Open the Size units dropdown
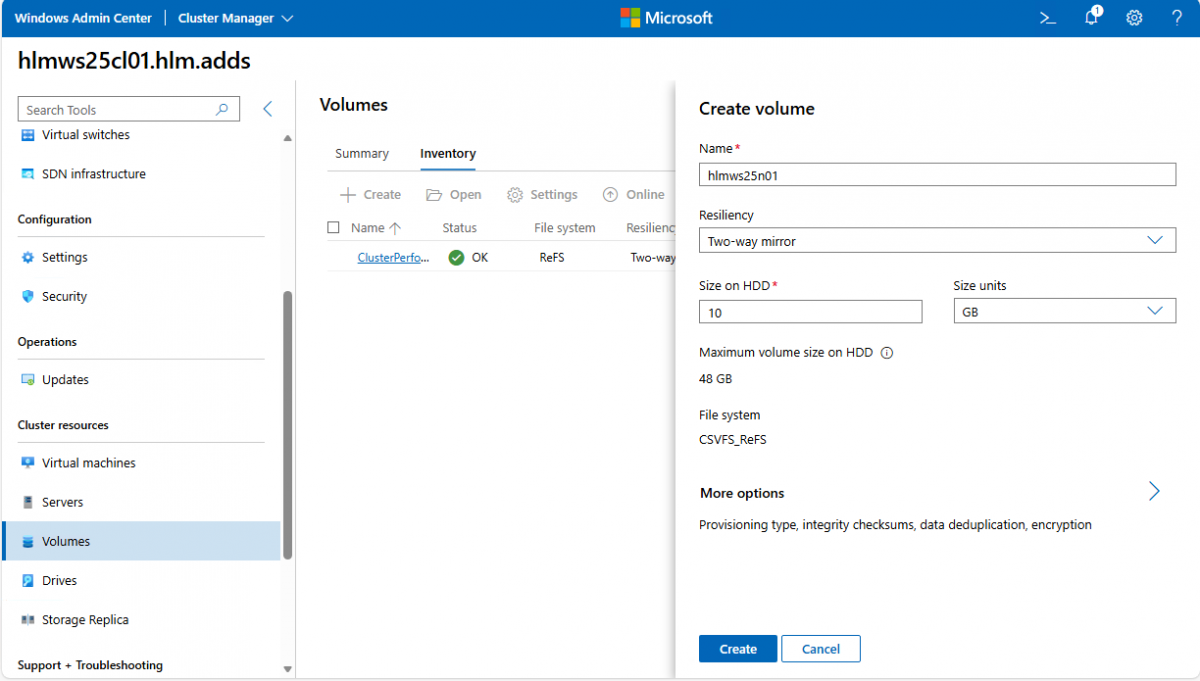1200x681 pixels. [x=1064, y=312]
